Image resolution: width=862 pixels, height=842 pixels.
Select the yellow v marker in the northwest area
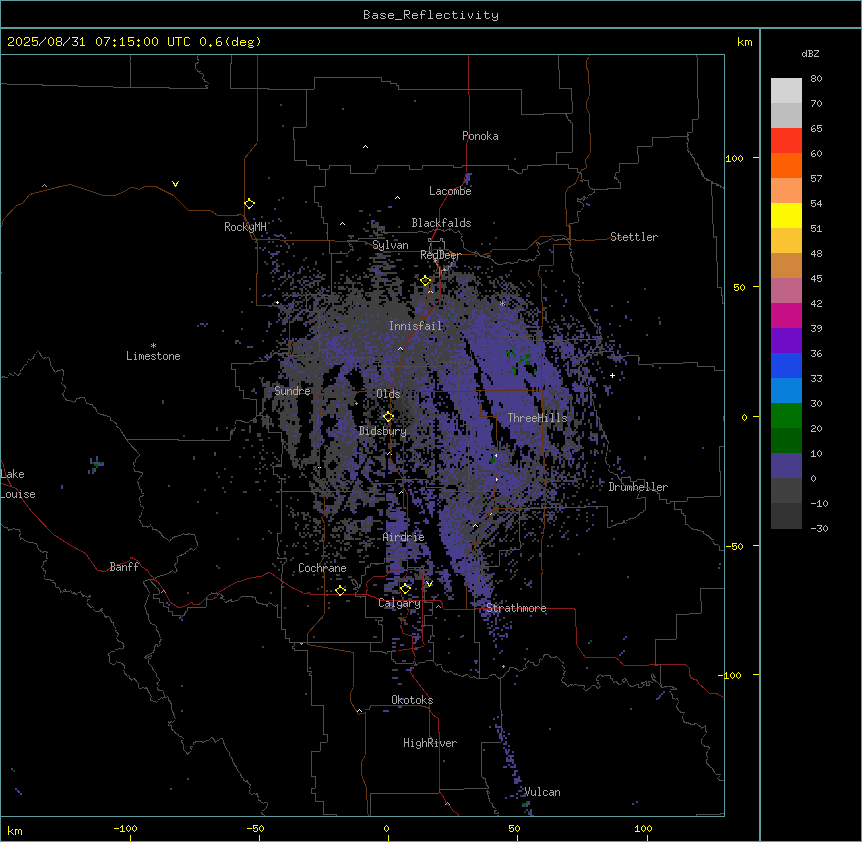tap(175, 184)
